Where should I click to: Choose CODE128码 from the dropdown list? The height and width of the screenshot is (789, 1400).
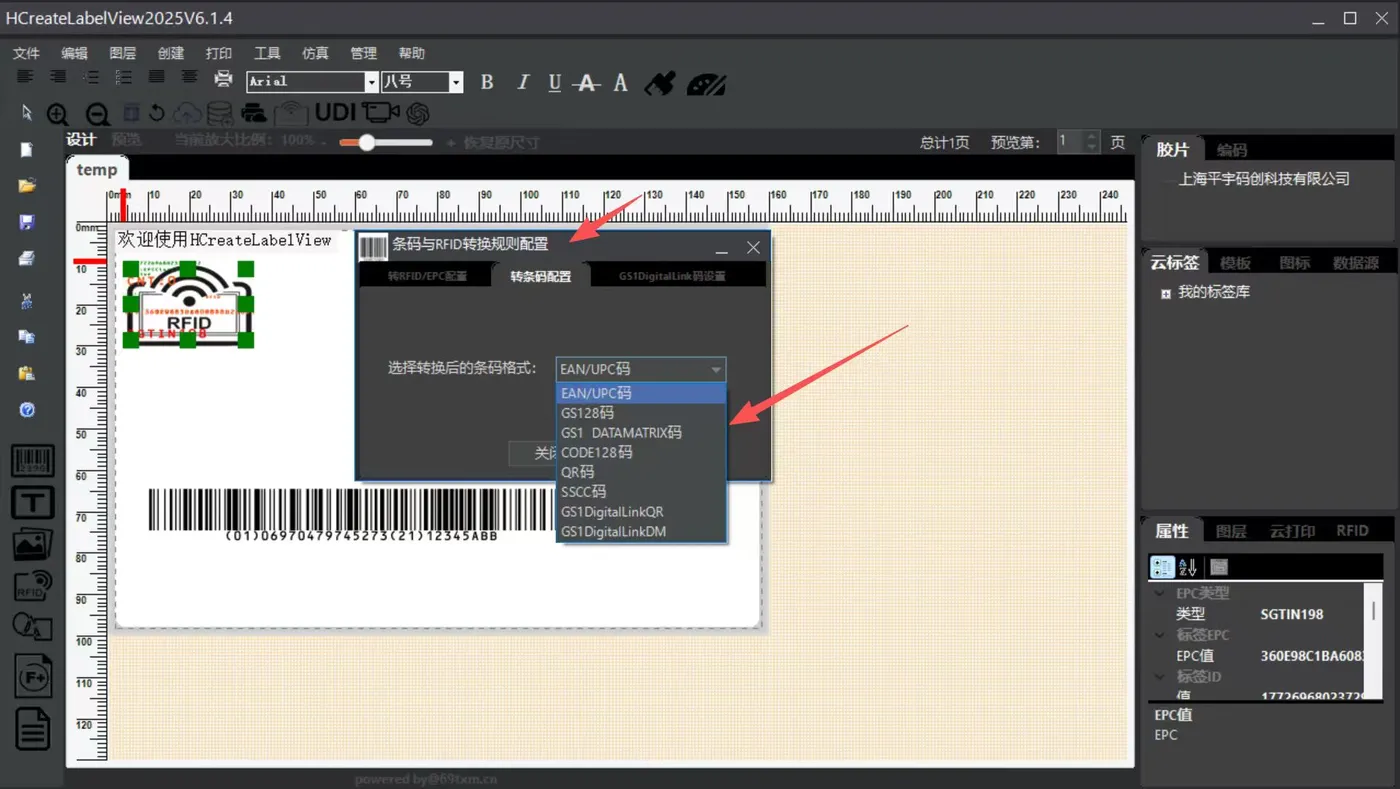pyautogui.click(x=641, y=452)
